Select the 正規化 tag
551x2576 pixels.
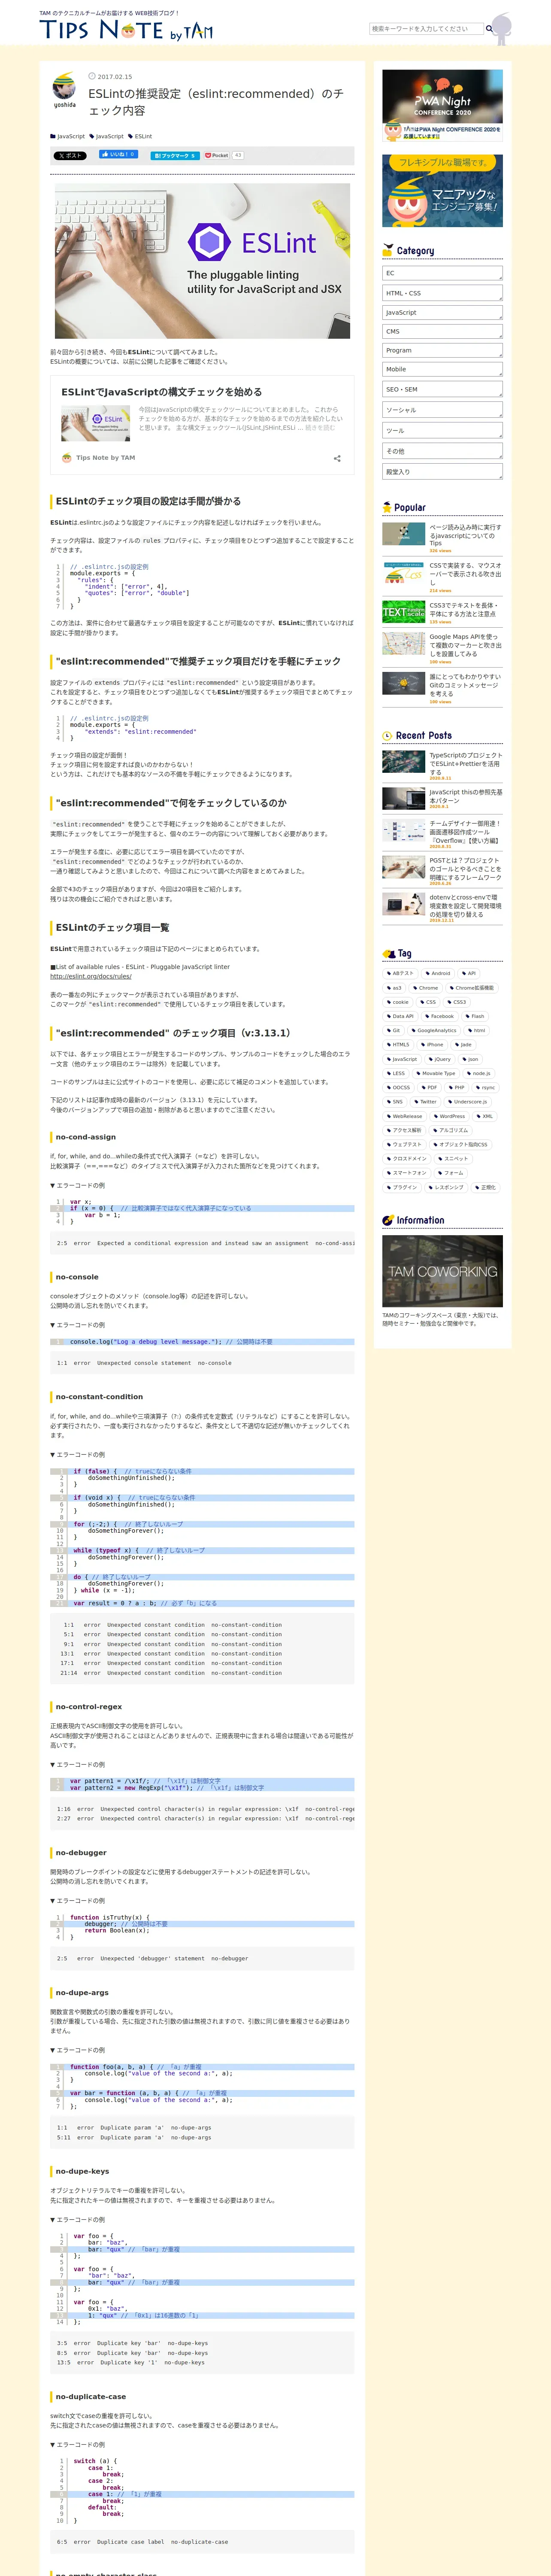pos(486,1187)
